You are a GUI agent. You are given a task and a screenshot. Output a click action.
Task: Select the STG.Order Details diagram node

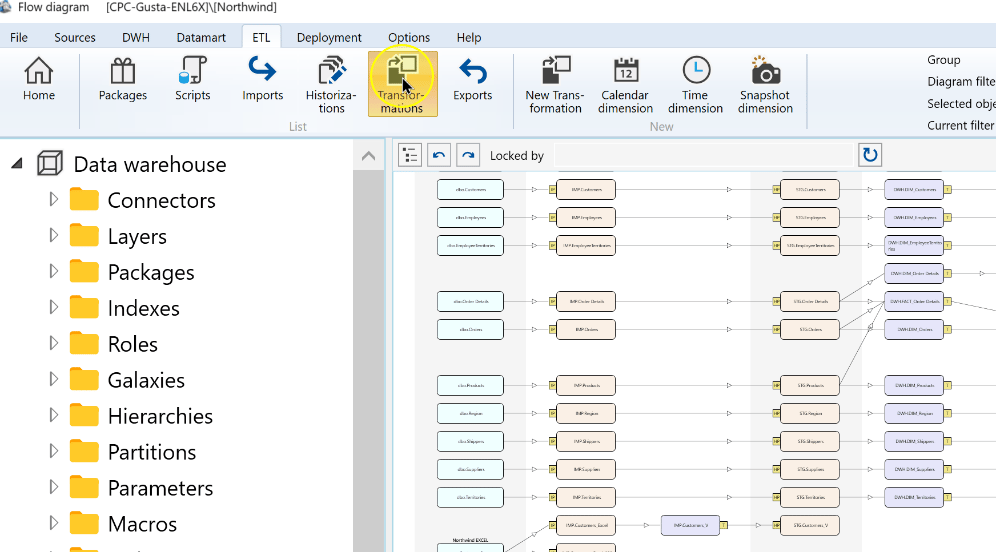(810, 301)
